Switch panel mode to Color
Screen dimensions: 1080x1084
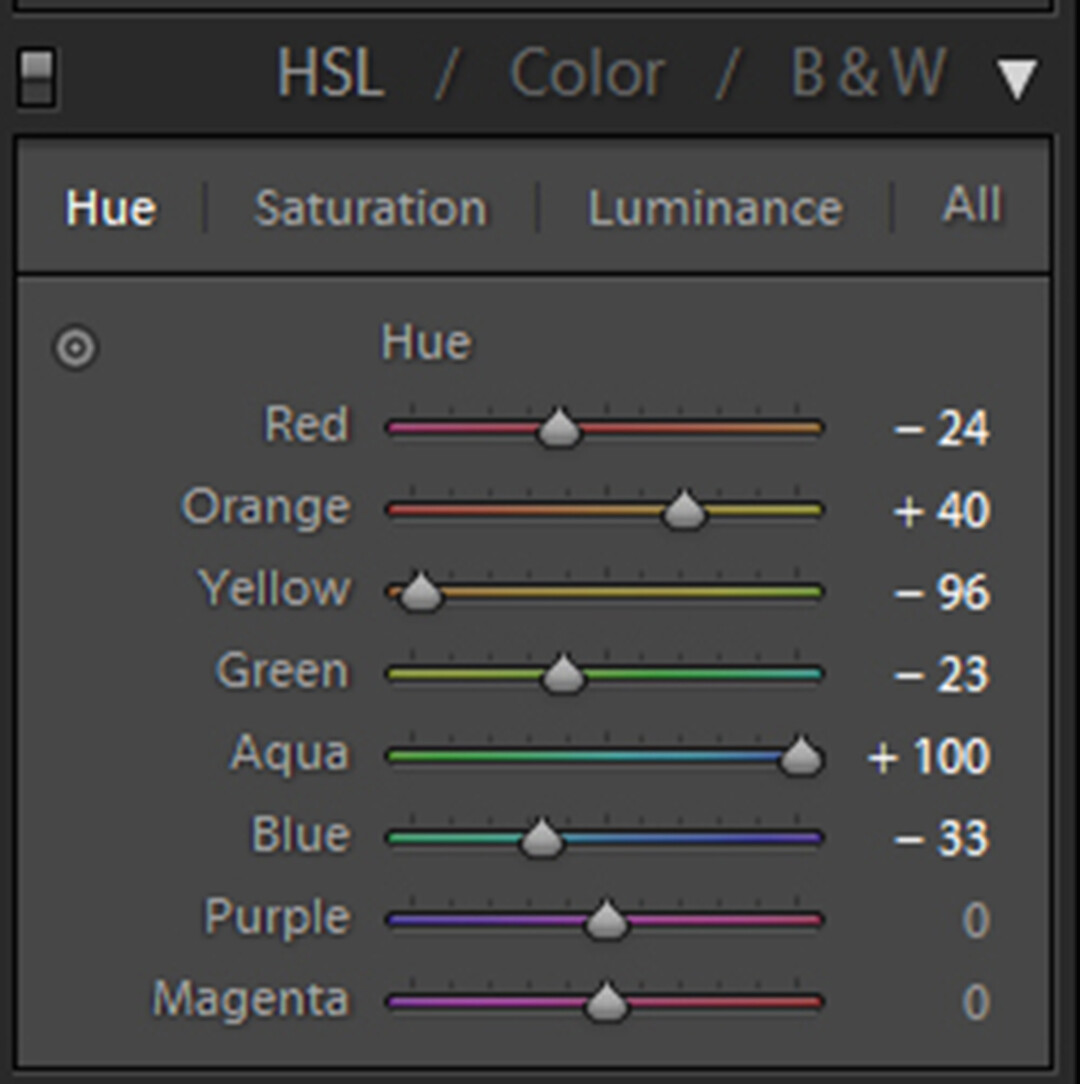(x=587, y=73)
